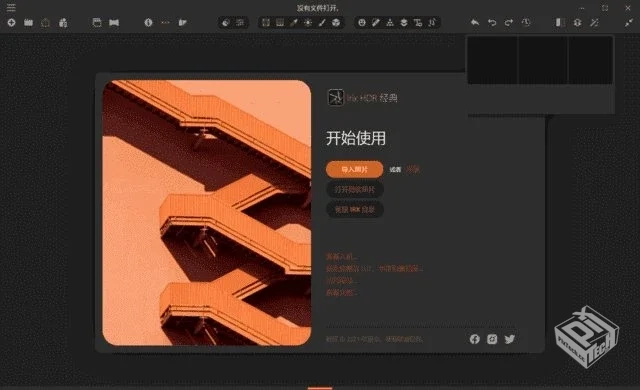
Task: Click the palette icon in the first tool group
Action: [226, 22]
